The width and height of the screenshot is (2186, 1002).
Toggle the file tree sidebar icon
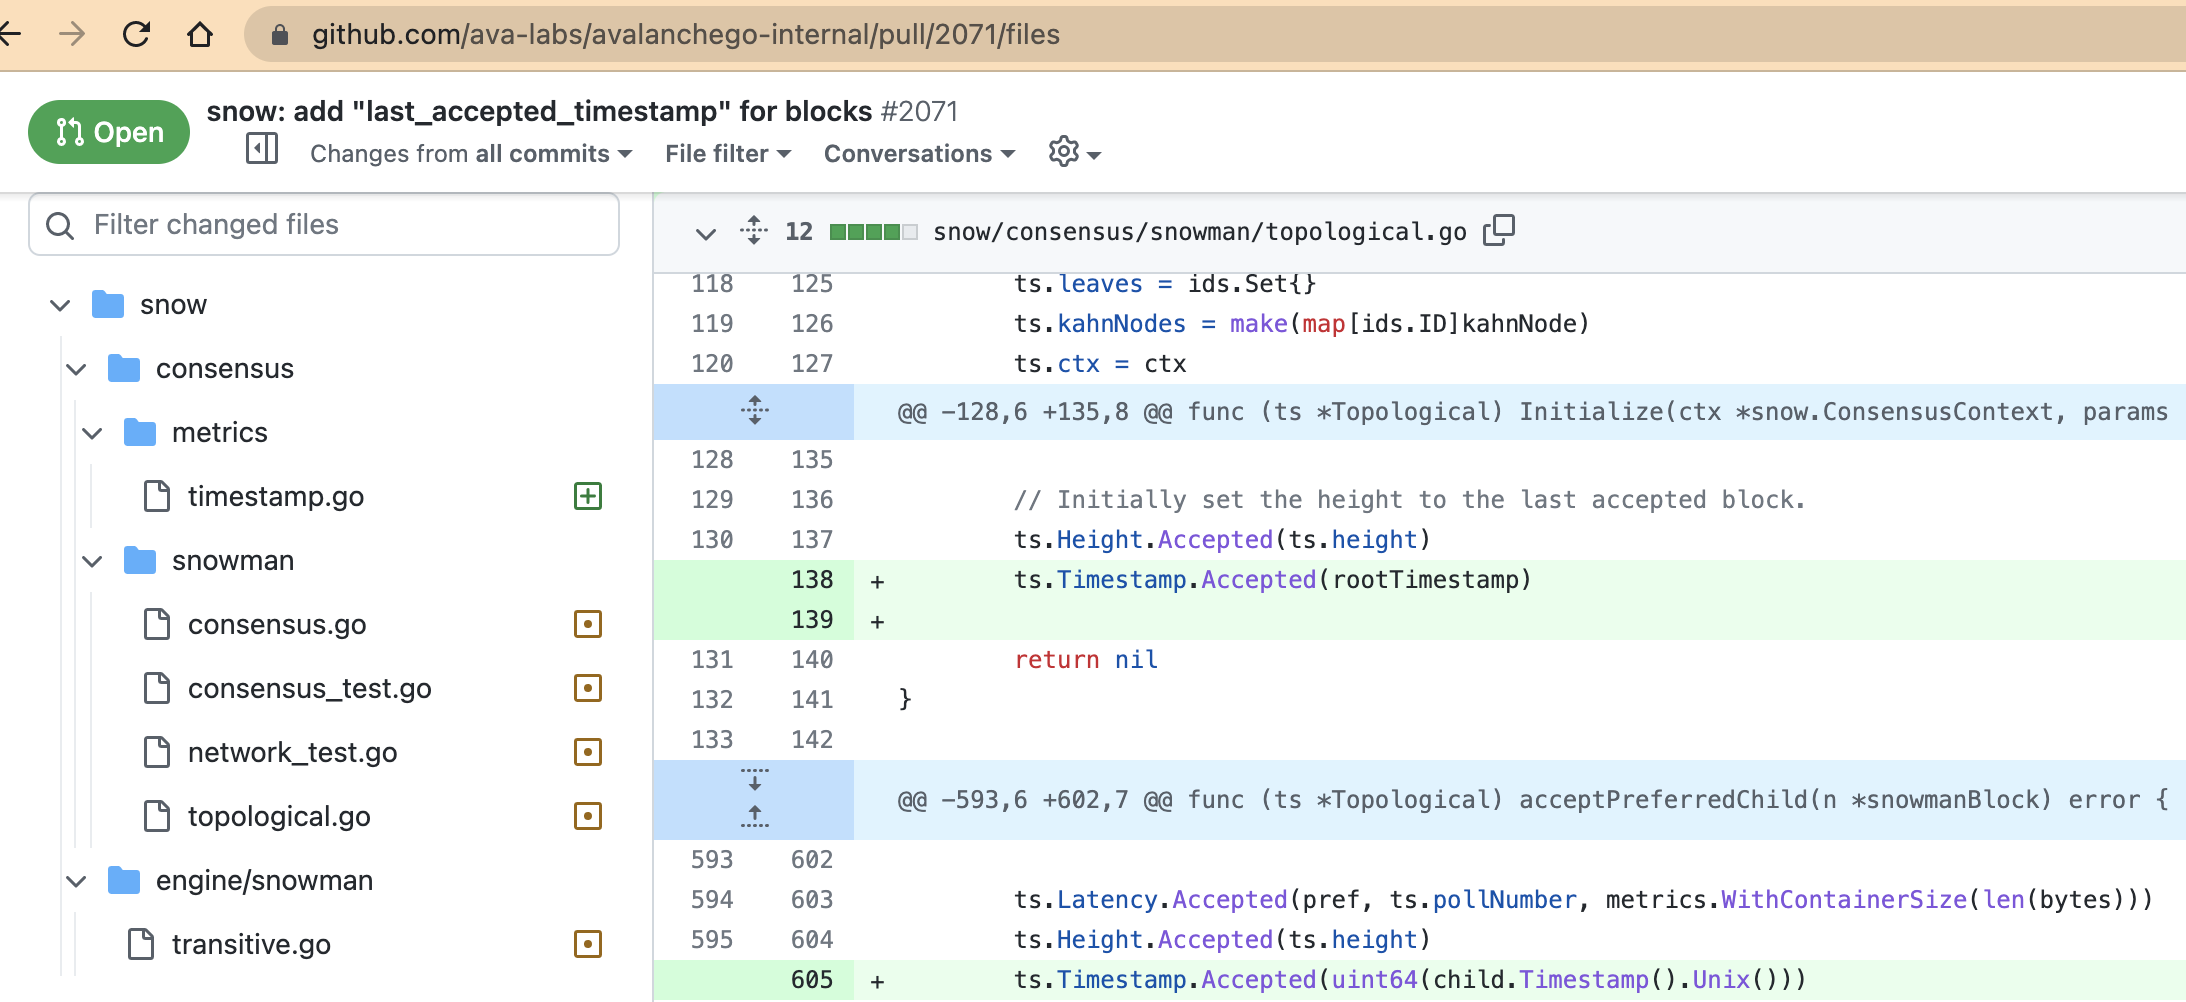262,150
